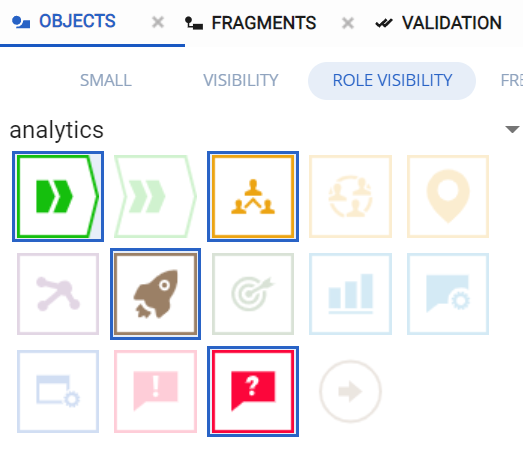Select the faded people circle group object

[x=351, y=196]
